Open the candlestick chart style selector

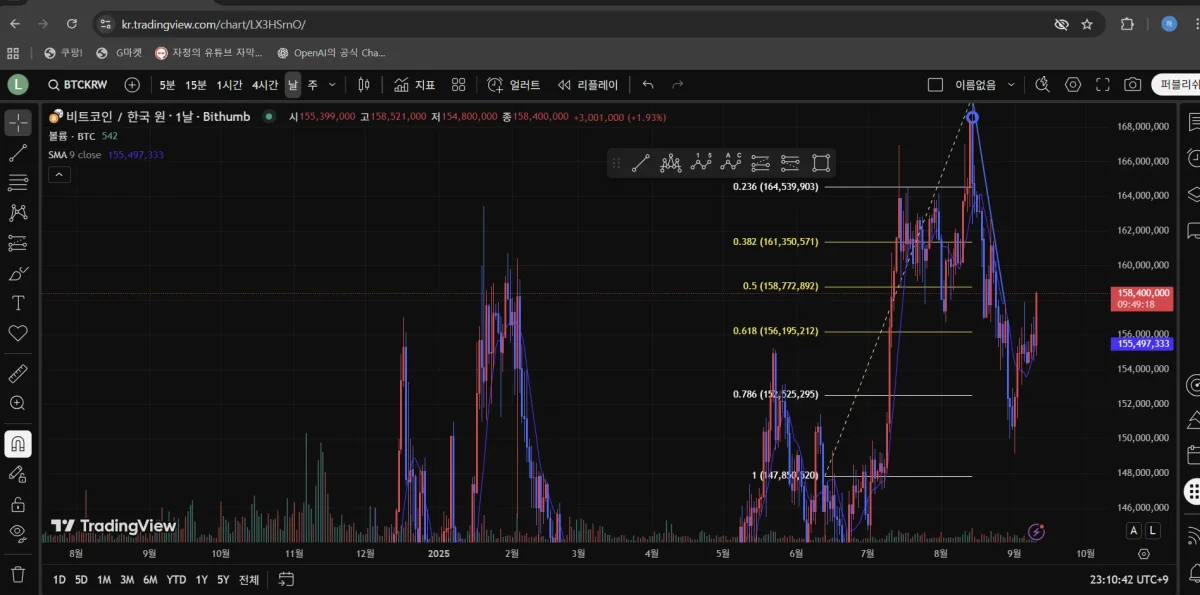pyautogui.click(x=364, y=85)
